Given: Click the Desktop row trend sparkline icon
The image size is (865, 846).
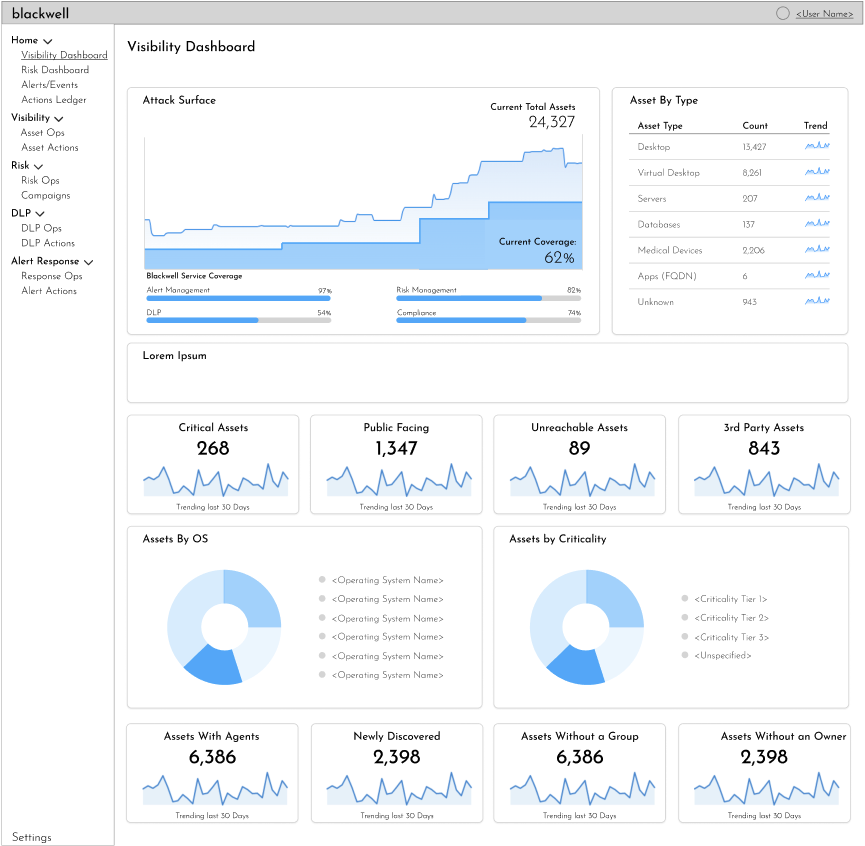Looking at the screenshot, I should pyautogui.click(x=817, y=146).
